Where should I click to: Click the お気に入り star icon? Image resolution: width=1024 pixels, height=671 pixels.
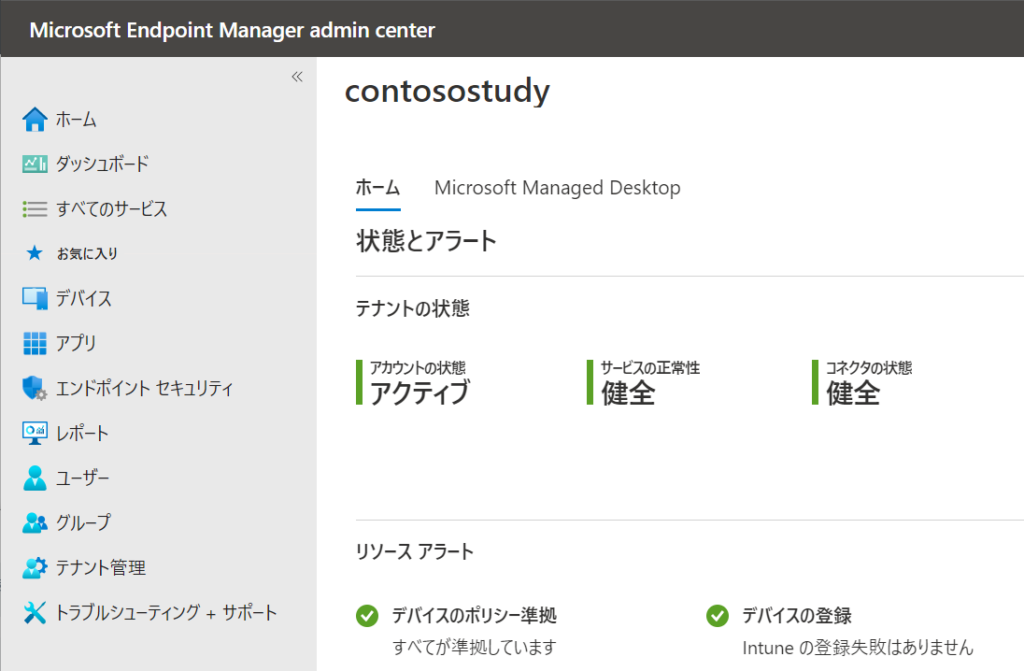pos(35,253)
